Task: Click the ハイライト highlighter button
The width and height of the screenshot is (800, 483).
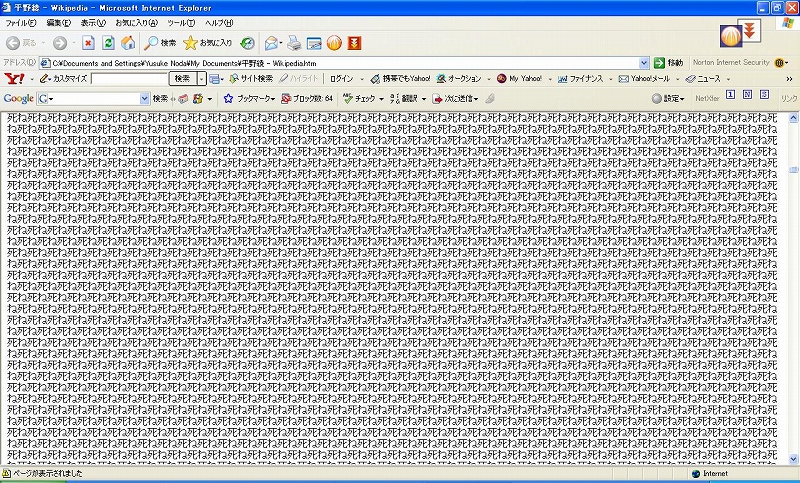Action: 298,79
